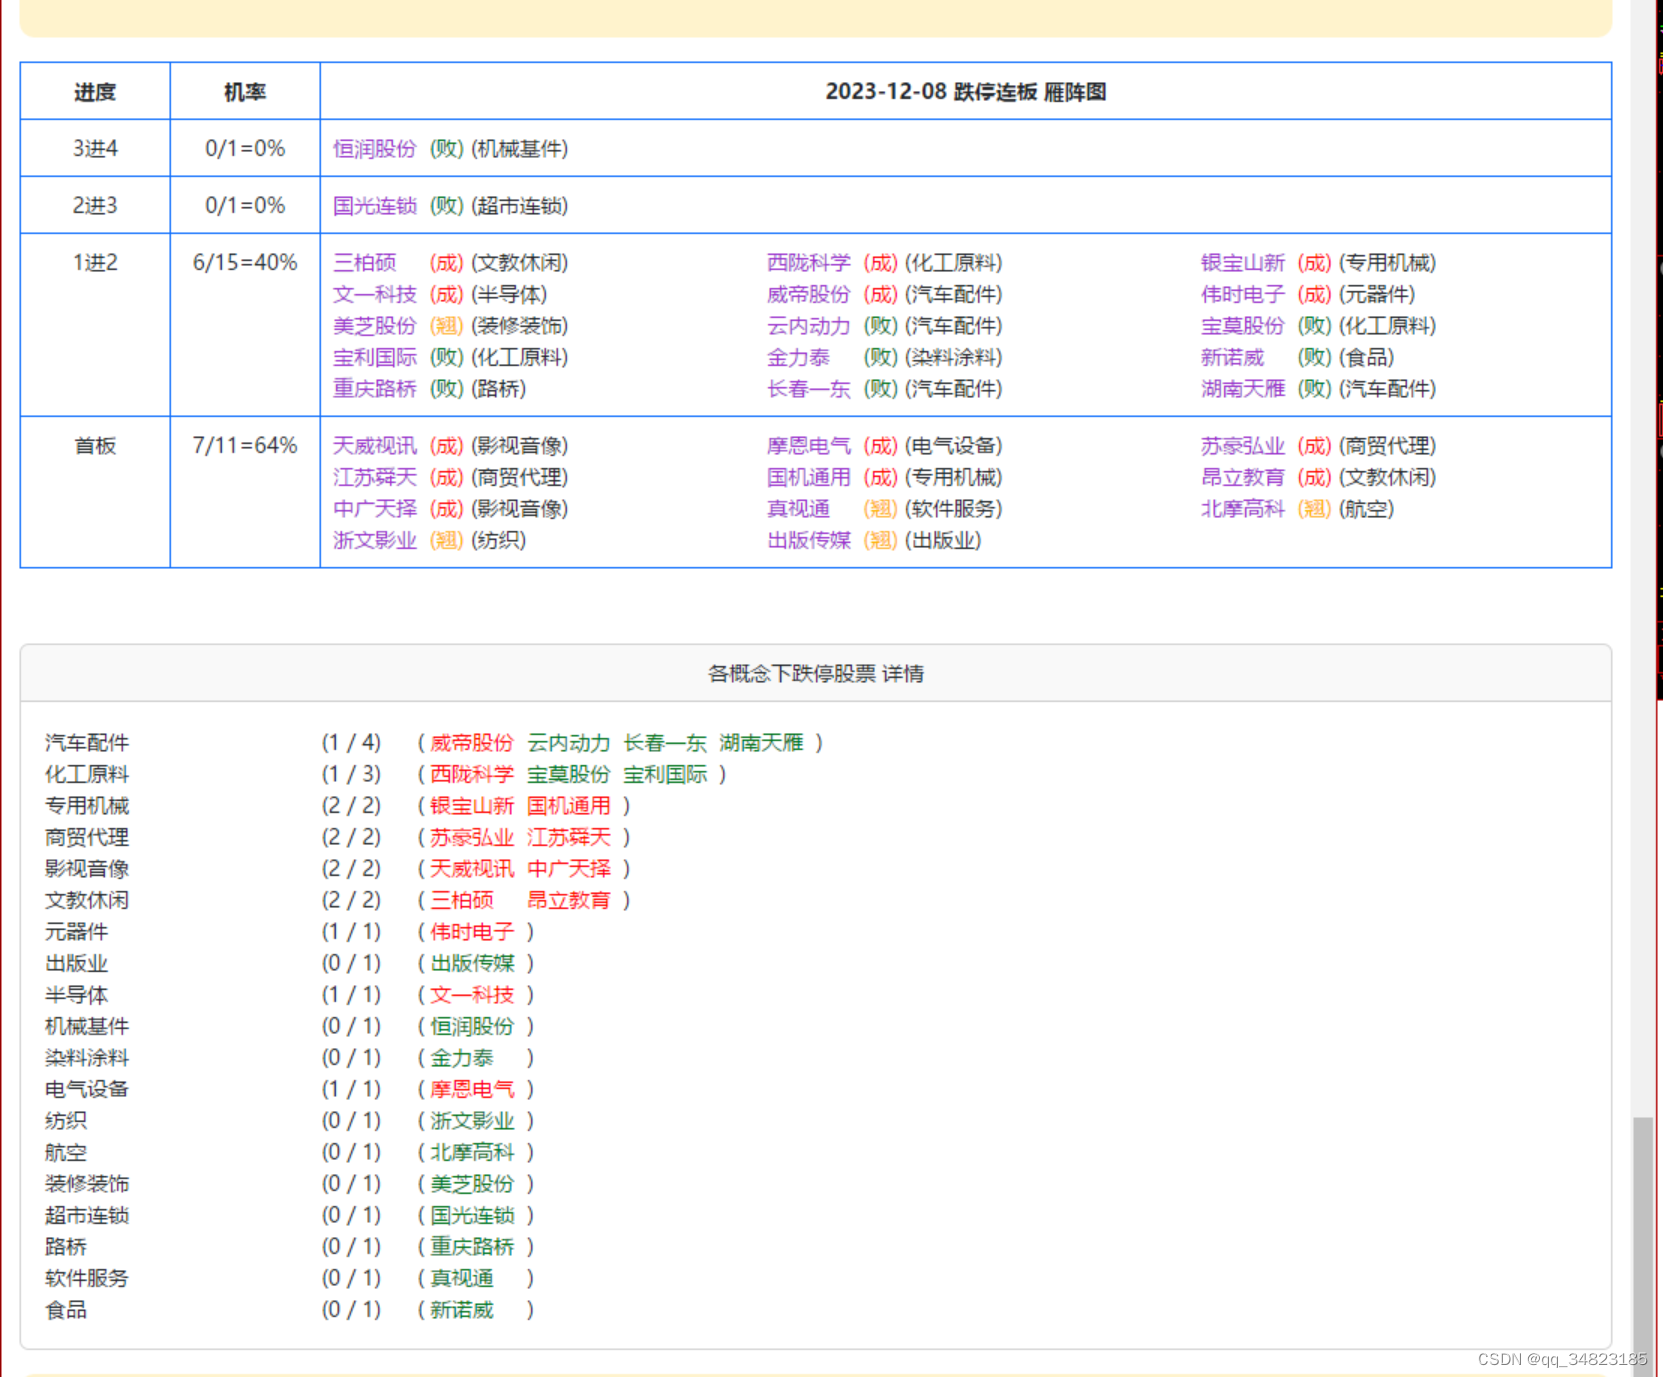Open 北摩高科 link in 首板 row
Screen dimensions: 1663x1377
pos(1243,509)
